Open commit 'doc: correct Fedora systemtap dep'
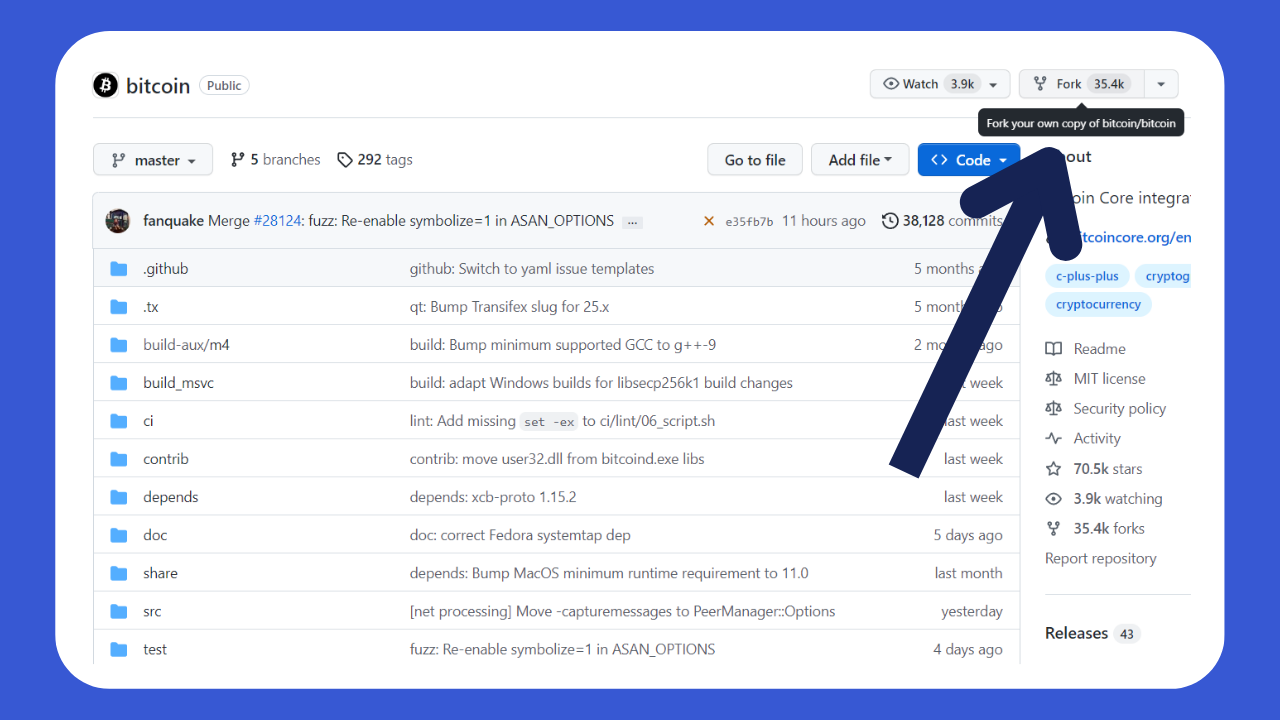This screenshot has width=1280, height=720. (520, 535)
